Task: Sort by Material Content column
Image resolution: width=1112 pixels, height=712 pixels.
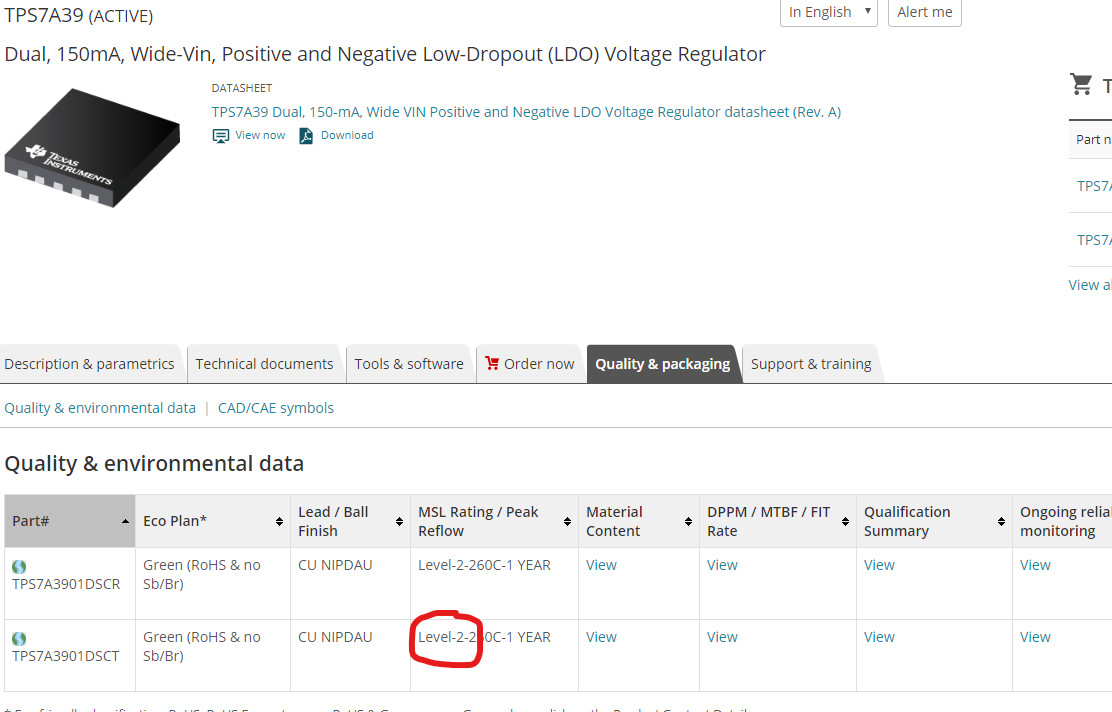Action: coord(688,521)
